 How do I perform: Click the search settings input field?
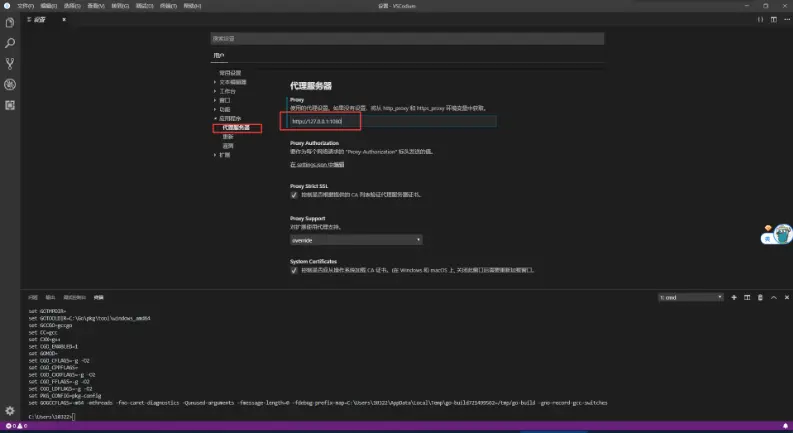tap(407, 38)
